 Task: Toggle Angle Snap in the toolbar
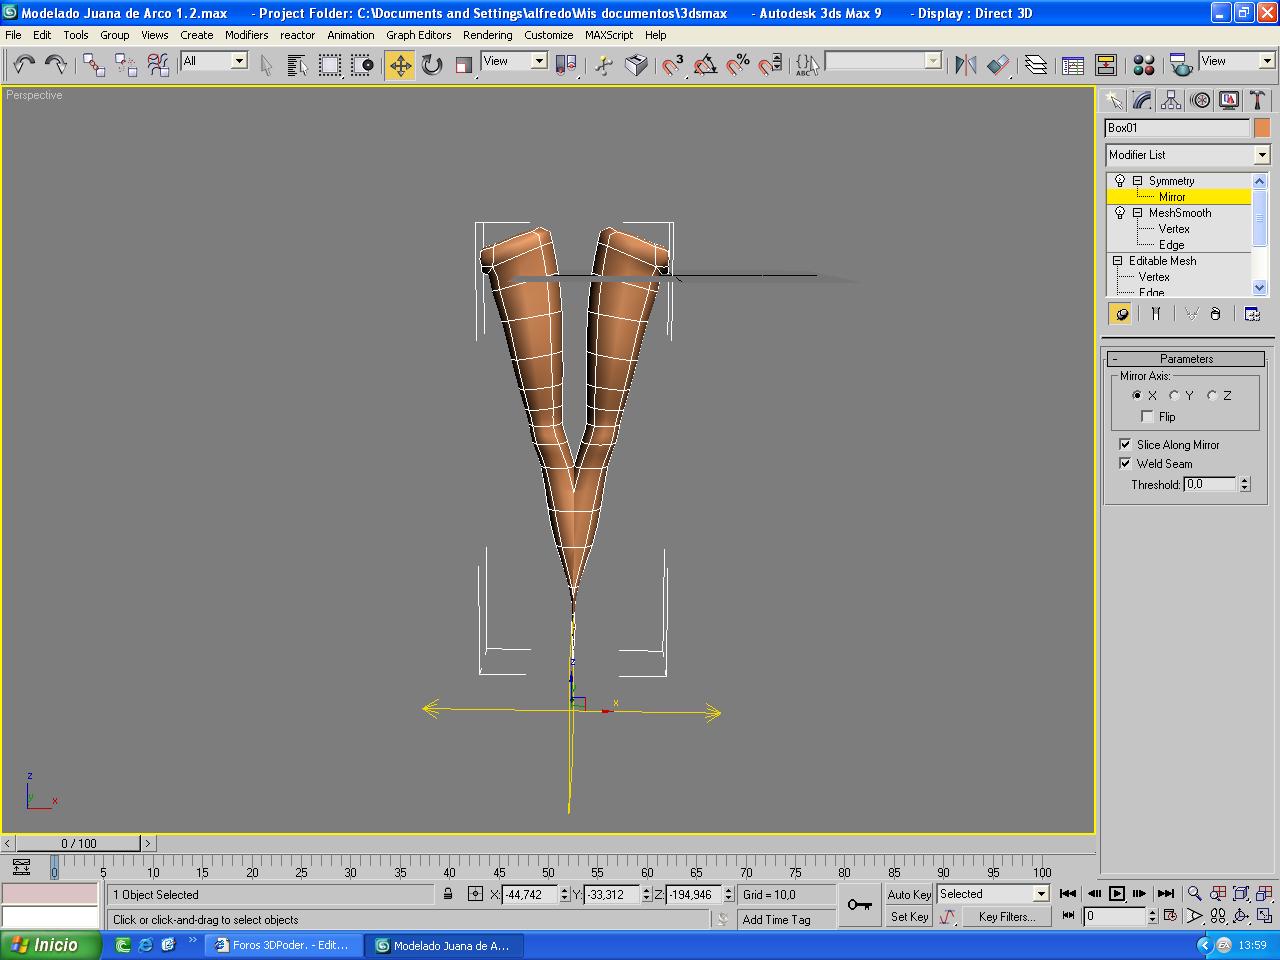(x=705, y=65)
